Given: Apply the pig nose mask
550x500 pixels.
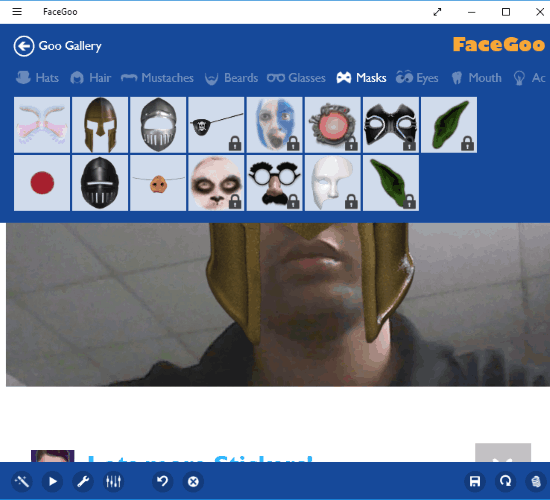Looking at the screenshot, I should click(158, 183).
